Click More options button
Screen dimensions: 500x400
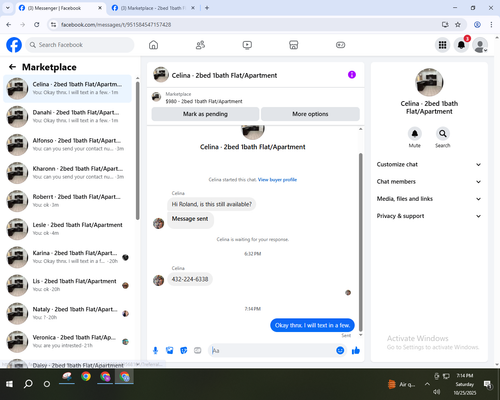point(310,114)
